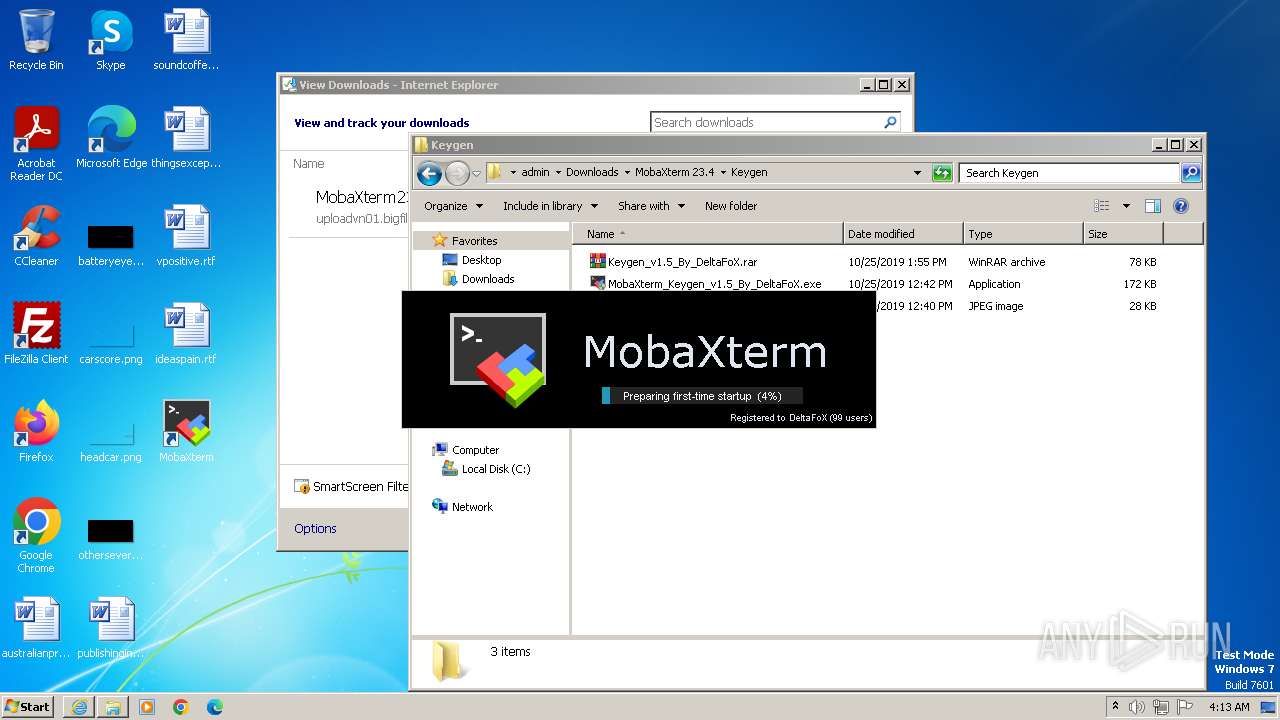
Task: Expand MobaXterm 23.4 breadcrumb arrow
Action: click(722, 172)
